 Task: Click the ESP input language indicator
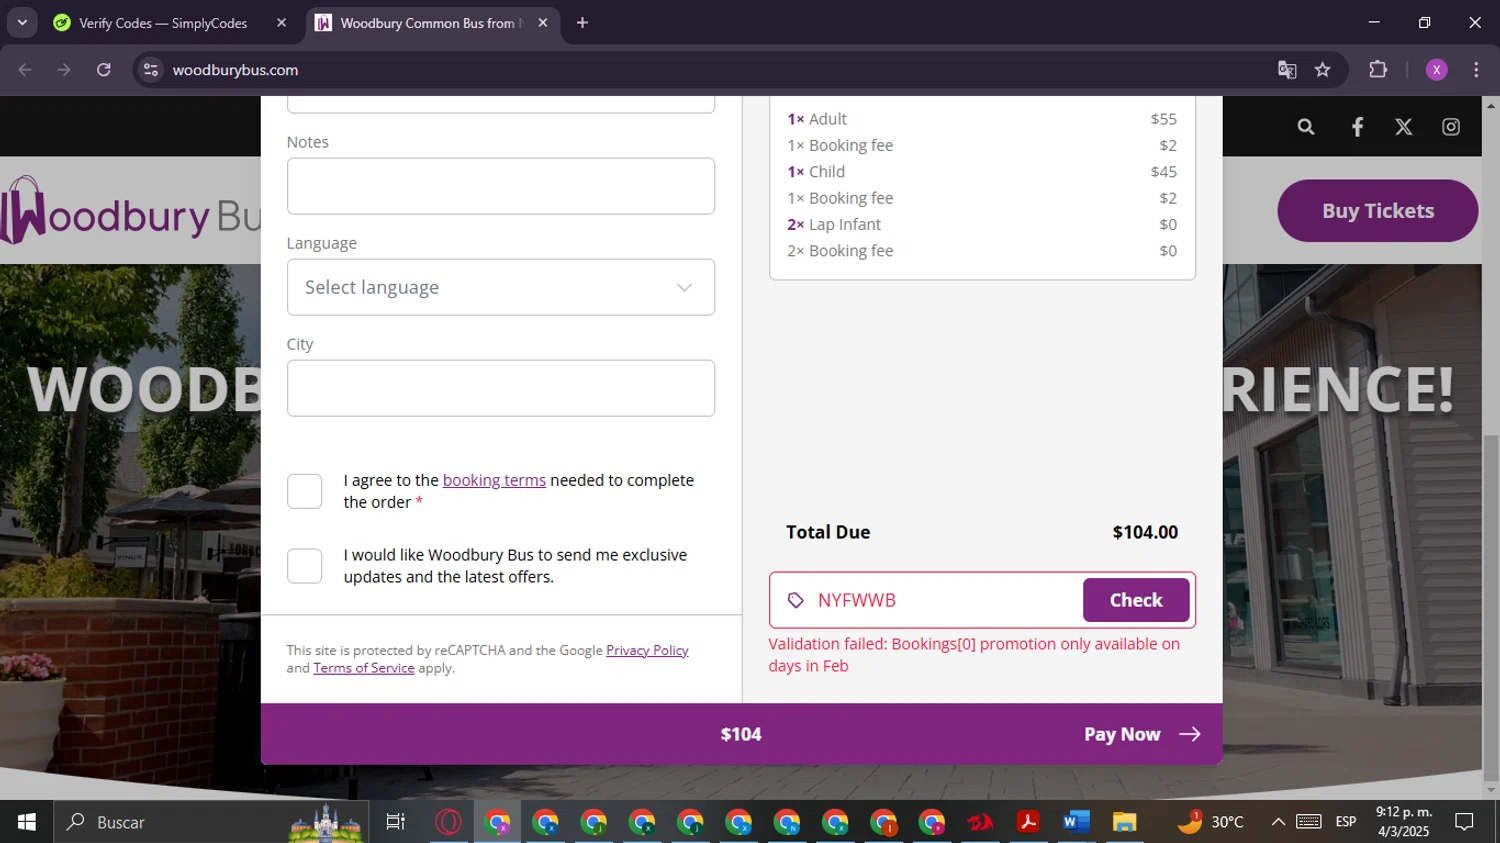click(1346, 822)
